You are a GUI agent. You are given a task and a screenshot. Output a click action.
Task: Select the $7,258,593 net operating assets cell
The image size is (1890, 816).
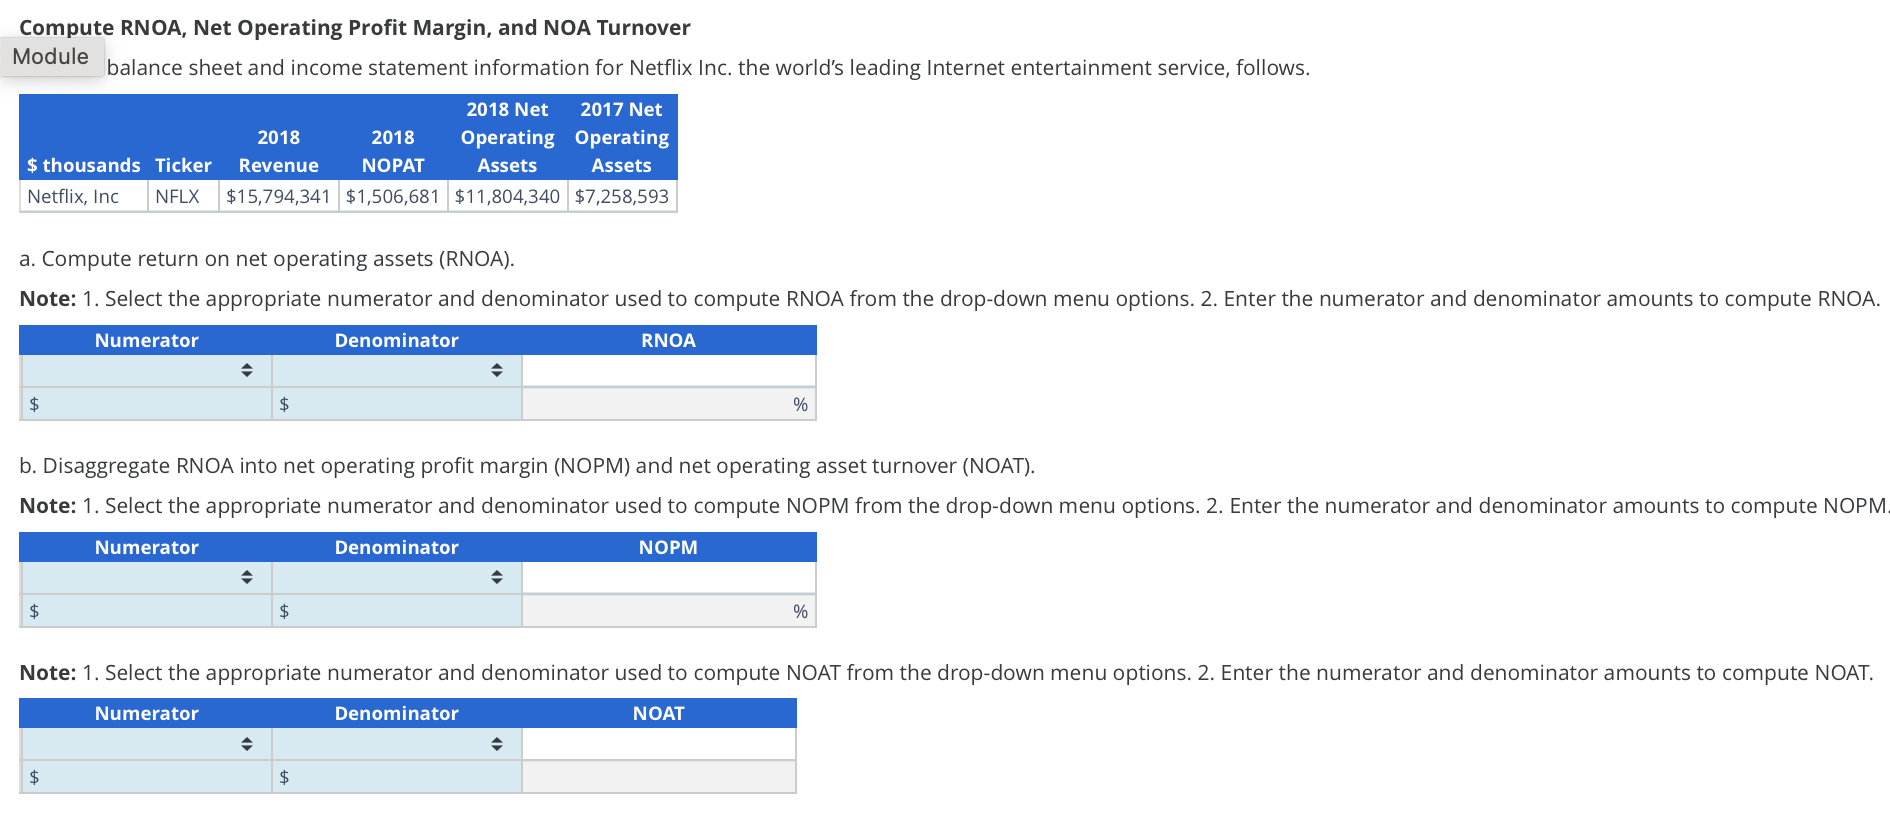pyautogui.click(x=622, y=196)
